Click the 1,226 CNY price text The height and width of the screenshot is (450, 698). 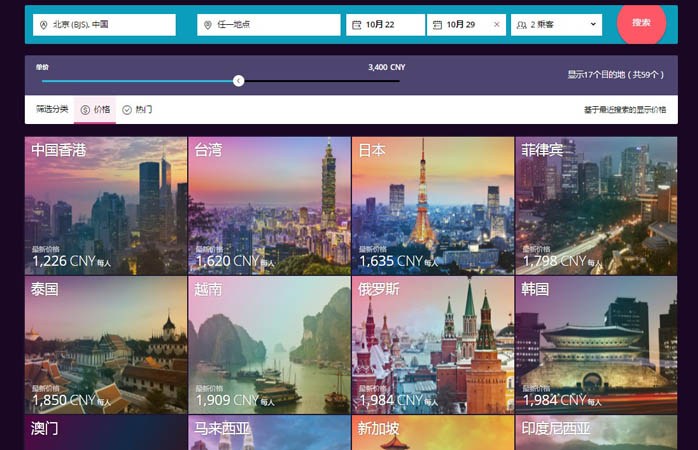pos(64,261)
